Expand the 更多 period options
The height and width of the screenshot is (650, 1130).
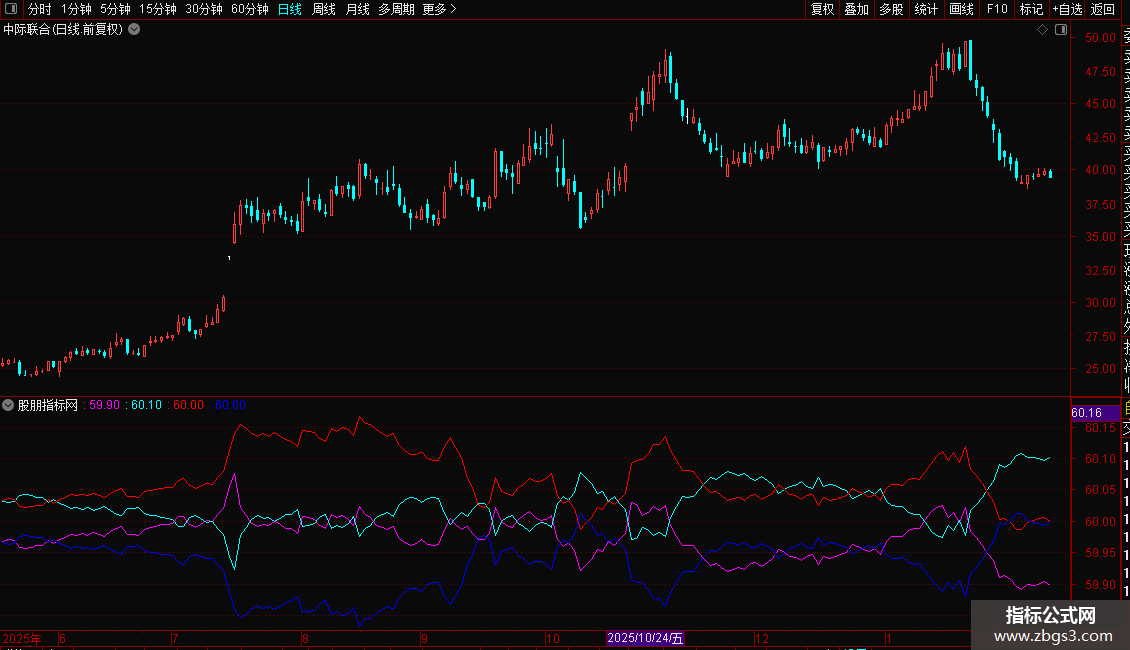point(439,9)
